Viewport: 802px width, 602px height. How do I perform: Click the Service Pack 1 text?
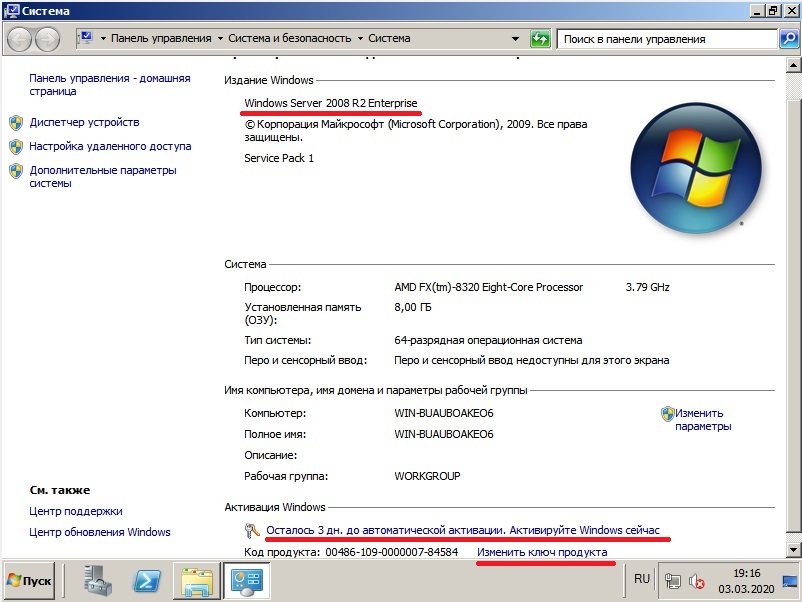point(279,158)
